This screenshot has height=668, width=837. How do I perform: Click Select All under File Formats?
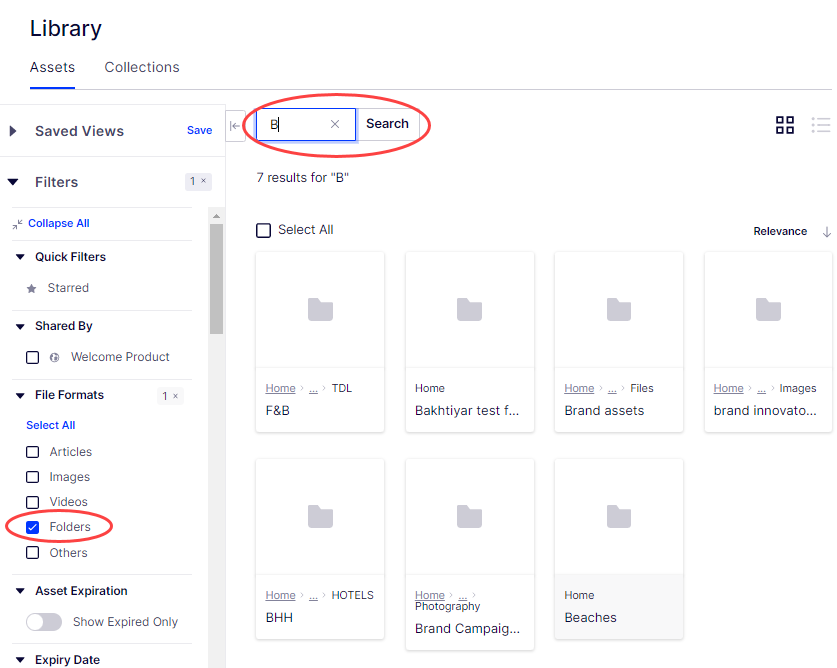pos(51,425)
